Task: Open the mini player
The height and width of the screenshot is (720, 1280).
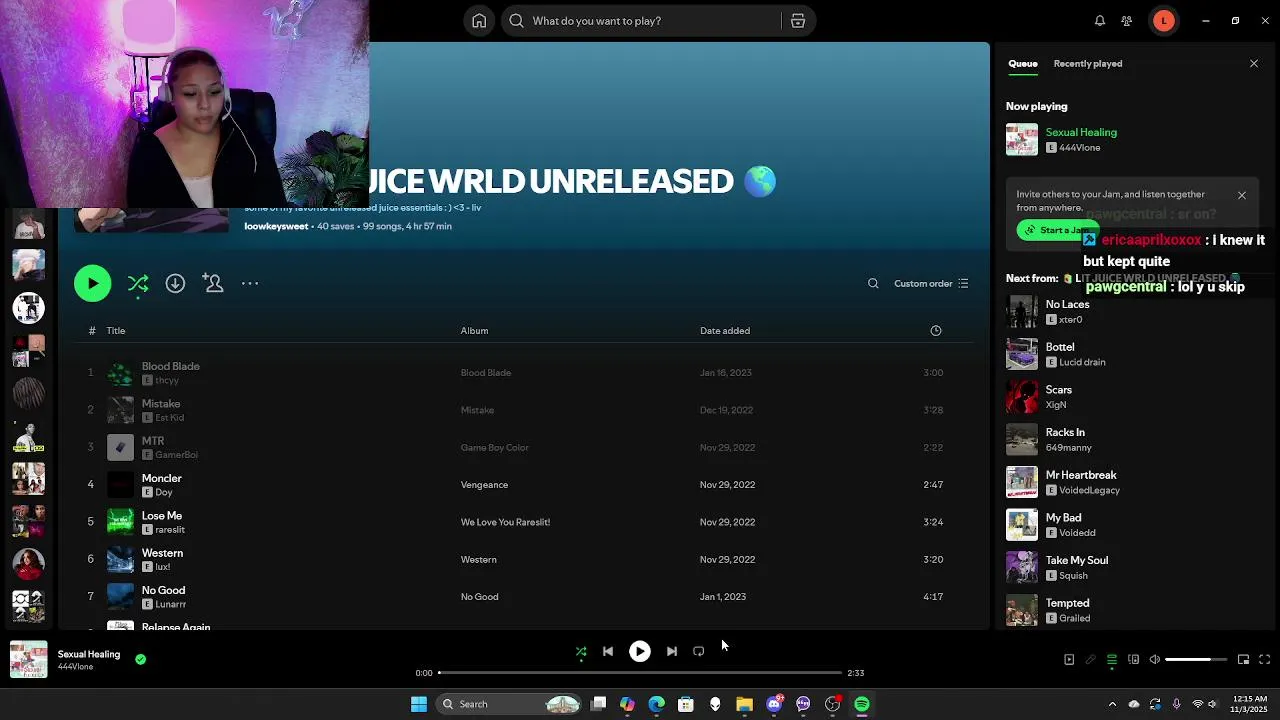Action: tap(1243, 660)
